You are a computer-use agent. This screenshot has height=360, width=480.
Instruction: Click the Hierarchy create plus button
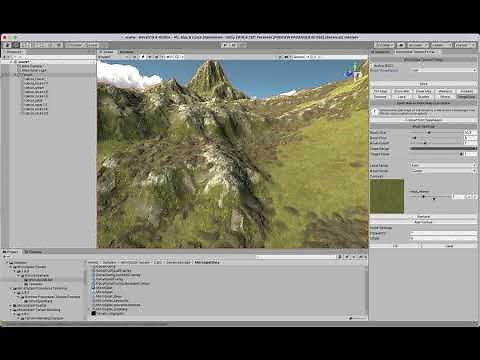[x=5, y=57]
